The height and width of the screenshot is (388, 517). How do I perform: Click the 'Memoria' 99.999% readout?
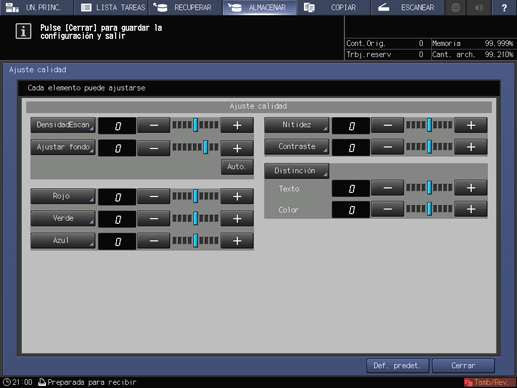pos(473,43)
